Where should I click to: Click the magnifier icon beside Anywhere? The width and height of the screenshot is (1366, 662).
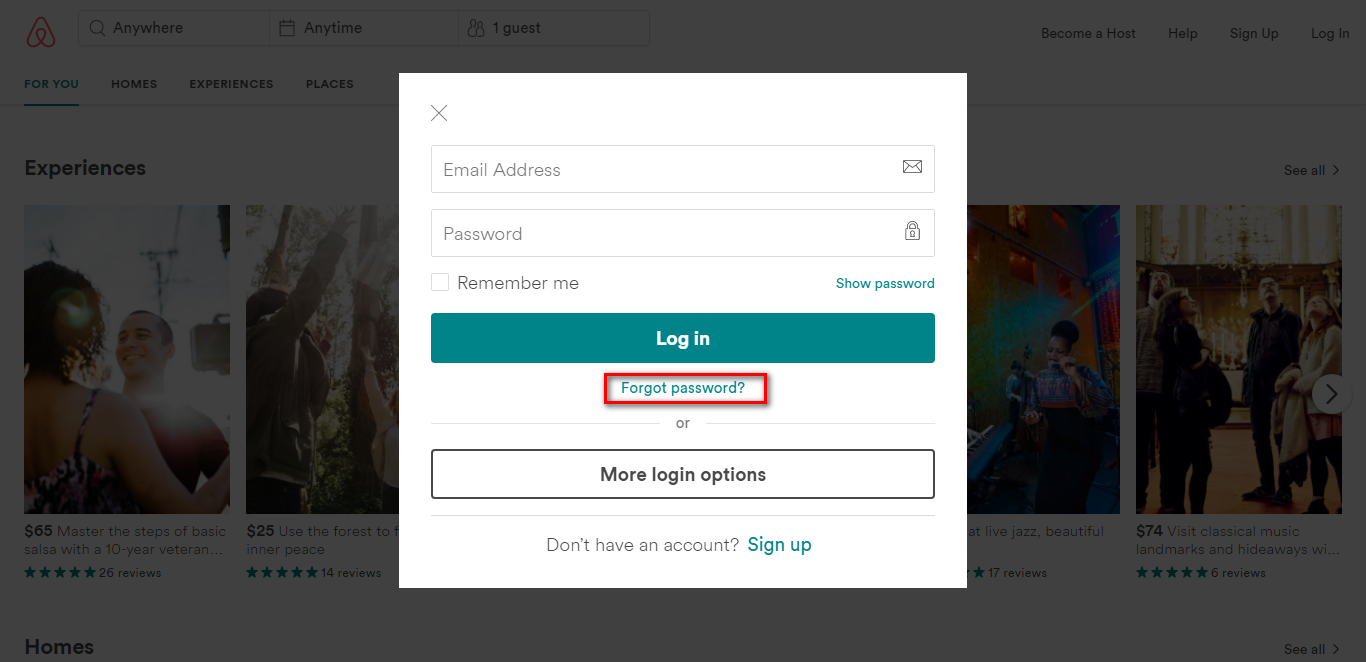pyautogui.click(x=97, y=28)
